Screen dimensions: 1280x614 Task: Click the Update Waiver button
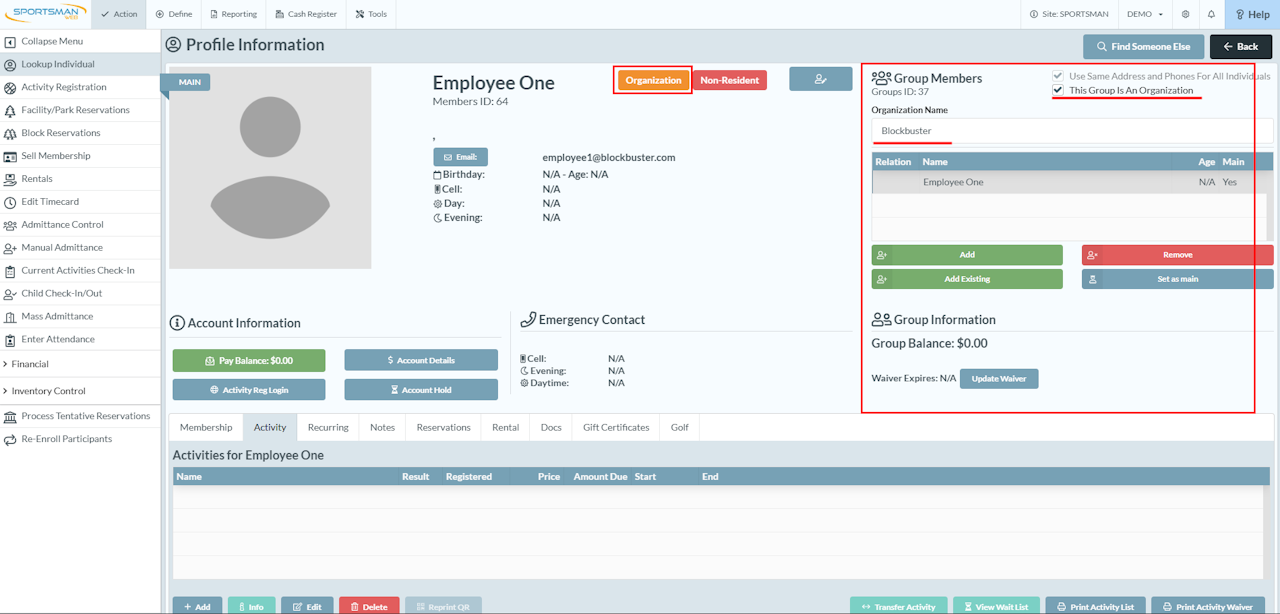[999, 379]
